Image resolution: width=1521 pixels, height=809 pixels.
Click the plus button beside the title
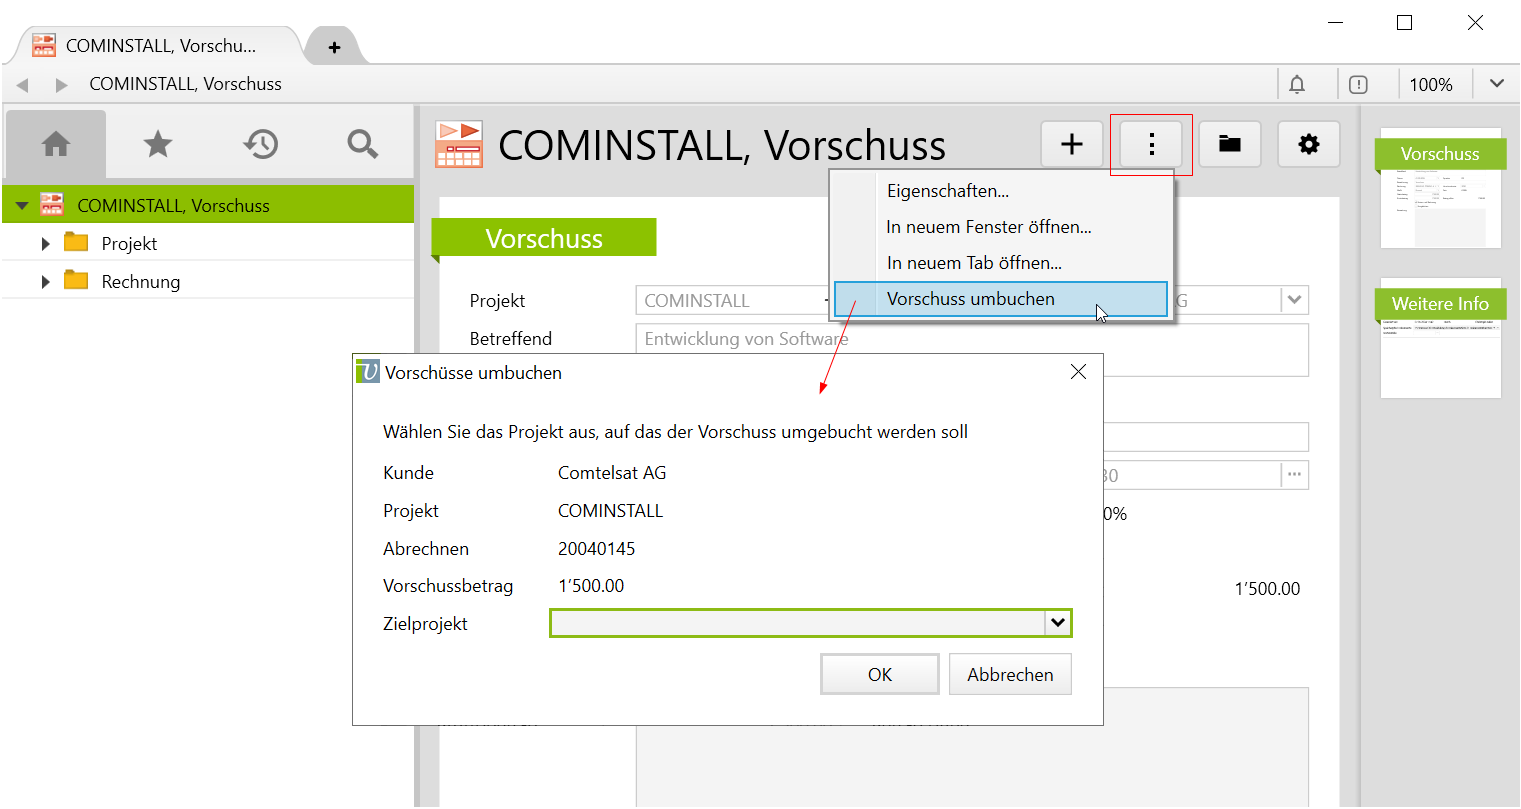tap(1071, 145)
